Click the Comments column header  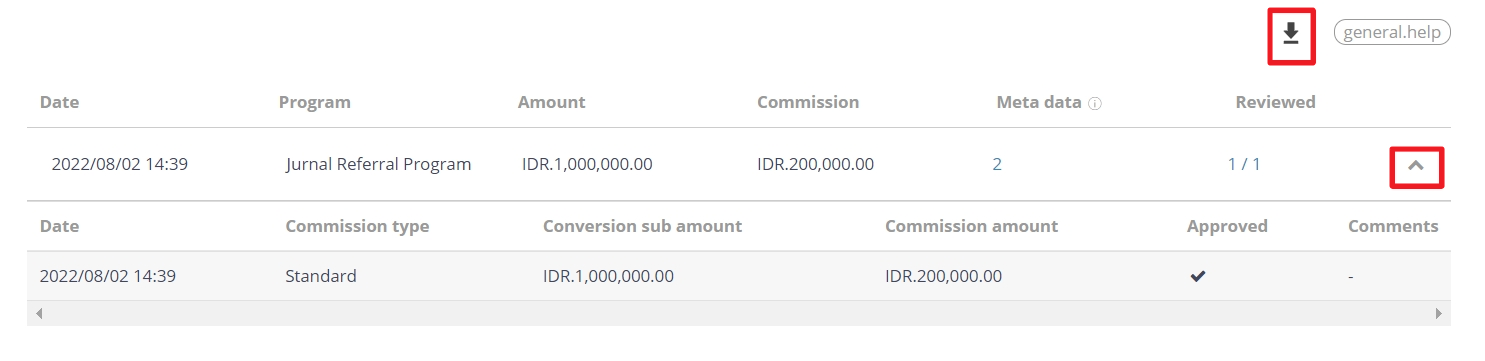[1393, 226]
